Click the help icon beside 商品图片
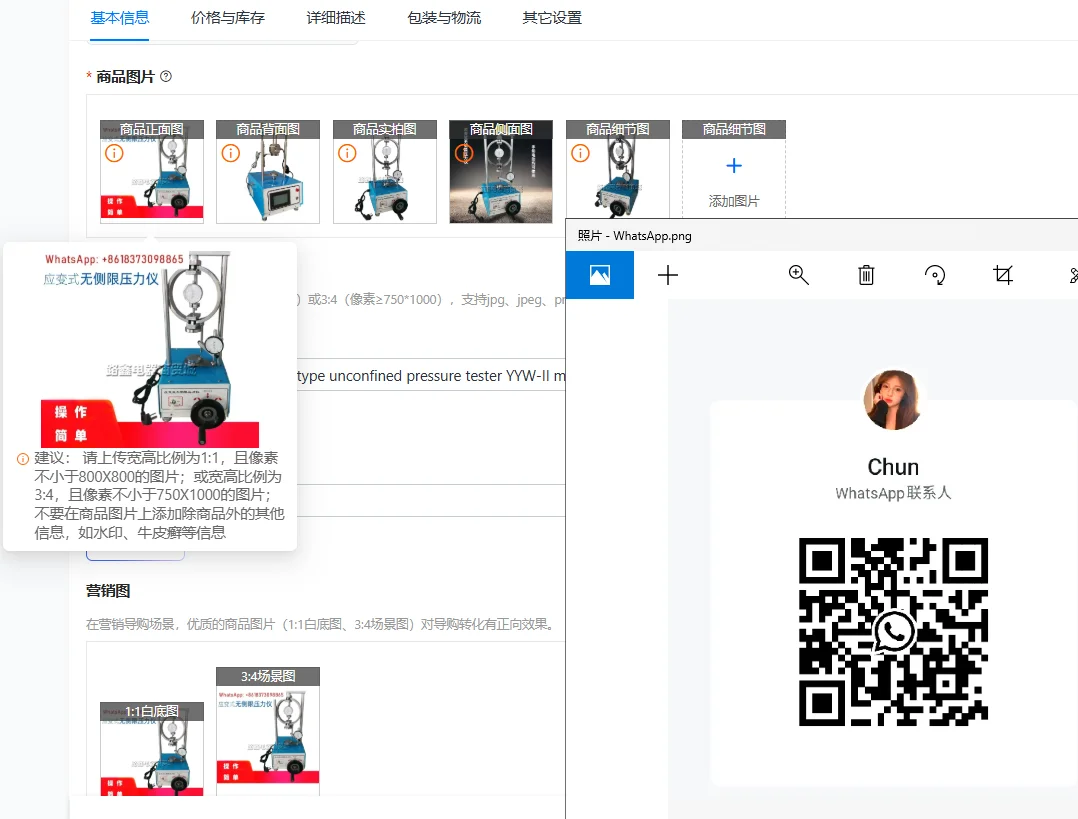Image resolution: width=1078 pixels, height=819 pixels. 166,76
